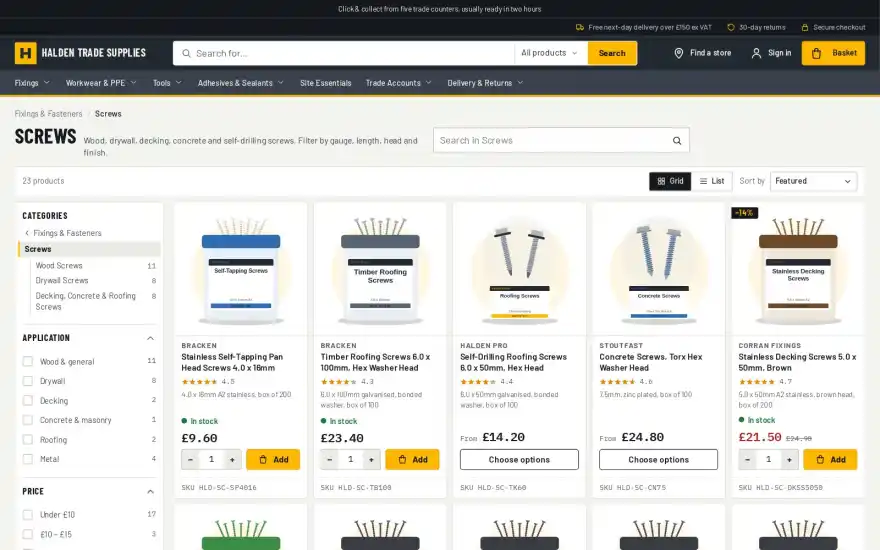Decrease quantity for Stainless Decking Screws
This screenshot has width=880, height=550.
pyautogui.click(x=748, y=460)
